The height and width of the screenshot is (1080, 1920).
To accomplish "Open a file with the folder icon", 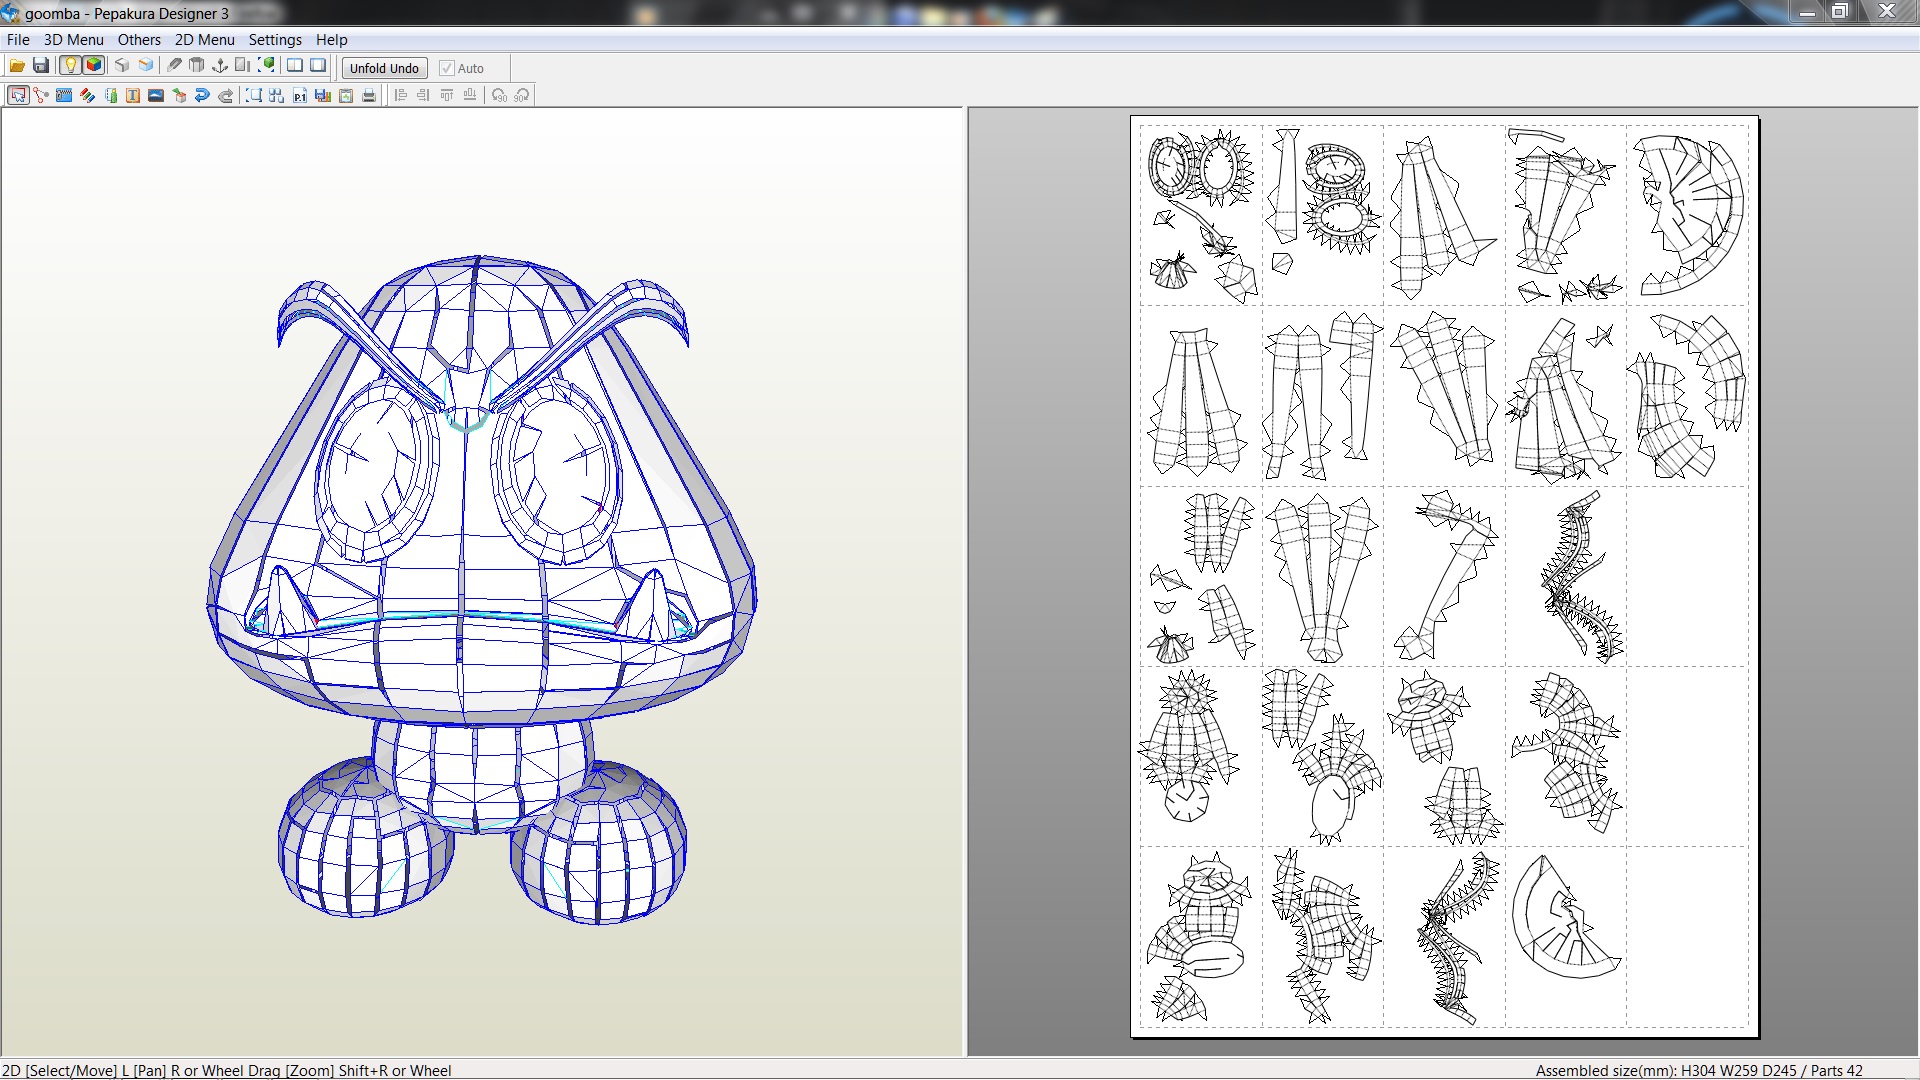I will coord(17,66).
